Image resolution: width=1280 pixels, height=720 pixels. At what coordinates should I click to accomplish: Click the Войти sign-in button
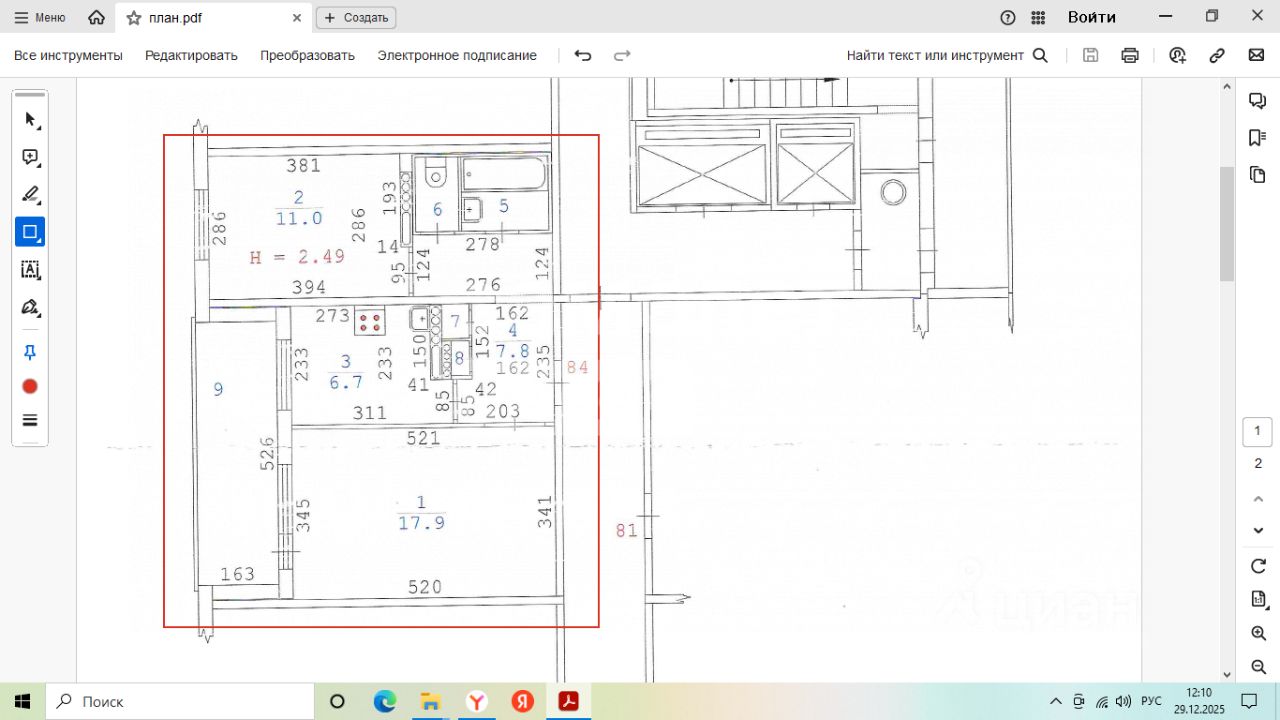click(x=1091, y=17)
